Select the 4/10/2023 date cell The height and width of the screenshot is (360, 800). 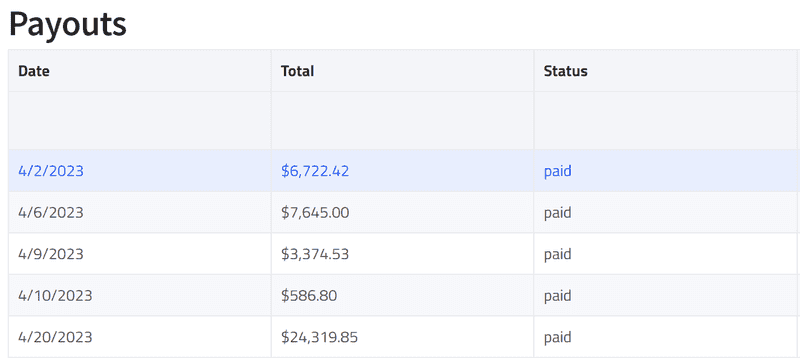tap(139, 295)
